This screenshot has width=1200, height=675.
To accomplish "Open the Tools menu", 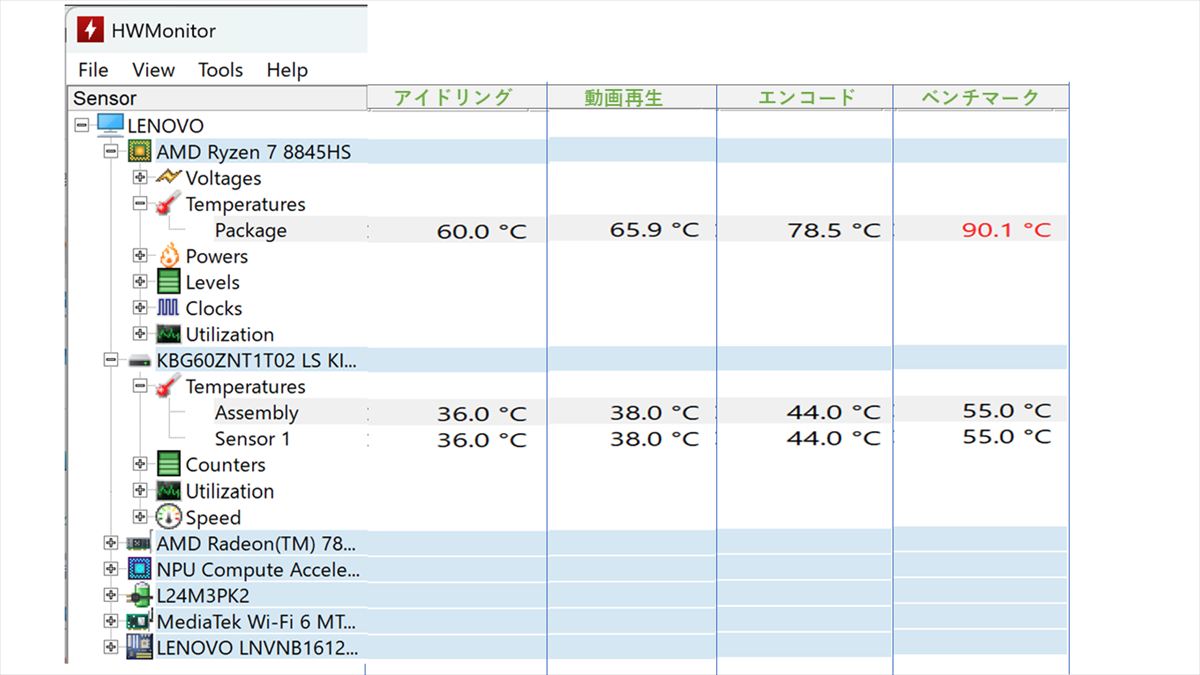I will tap(220, 70).
